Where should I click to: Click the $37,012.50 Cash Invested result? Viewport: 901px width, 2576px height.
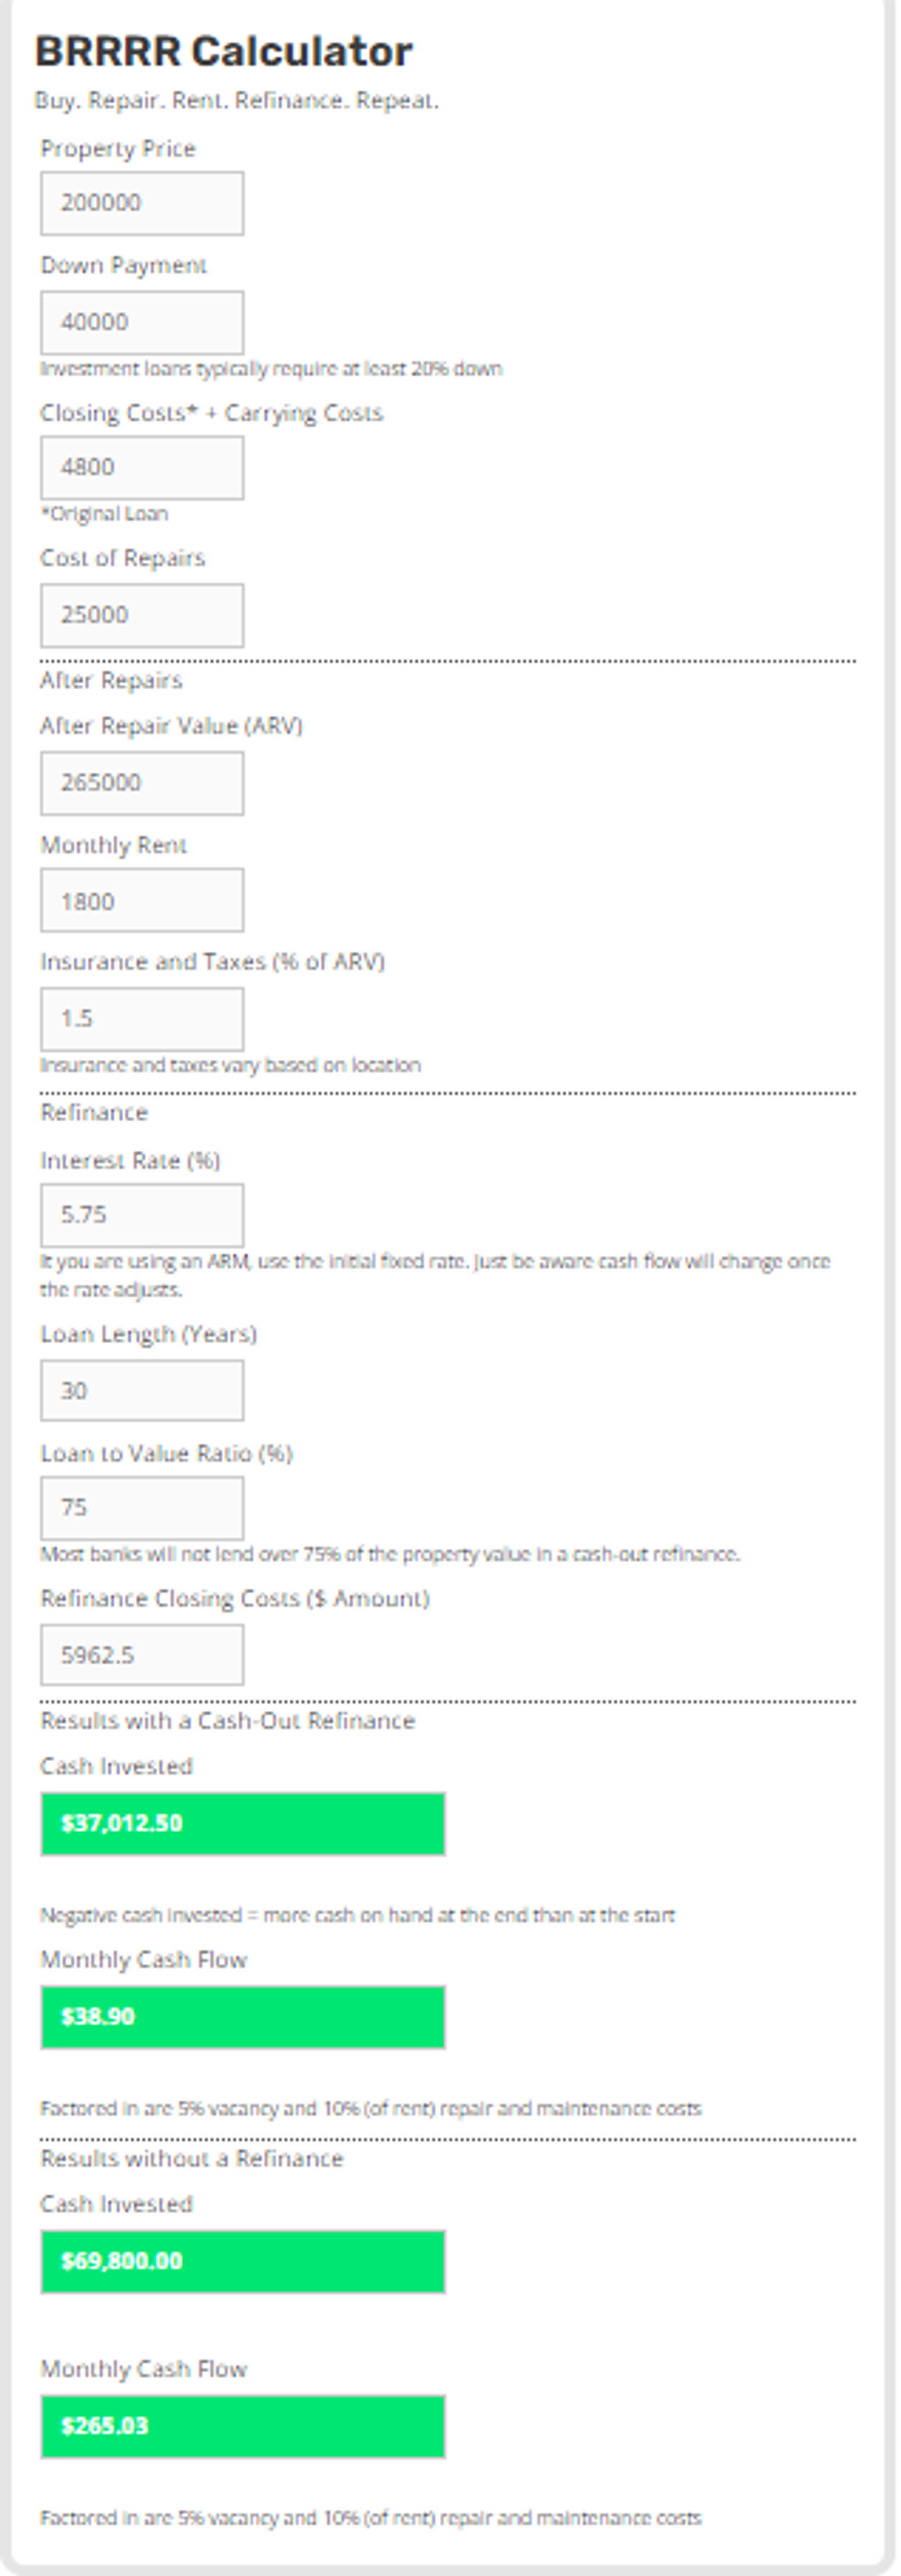coord(243,1823)
